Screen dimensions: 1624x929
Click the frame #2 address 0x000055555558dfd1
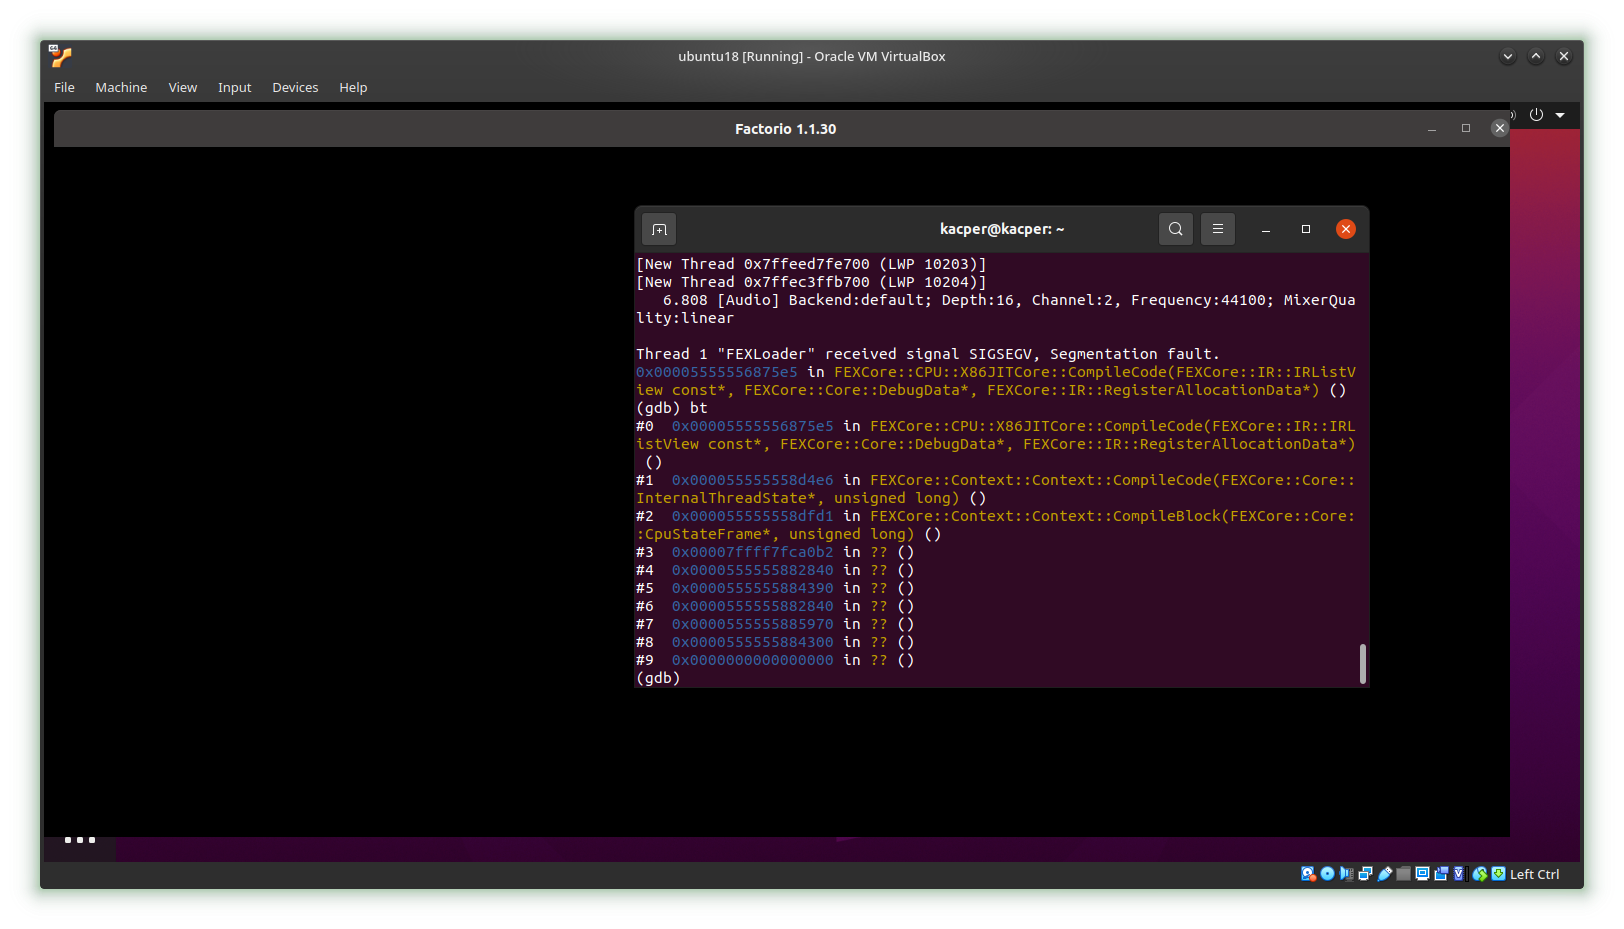752,516
